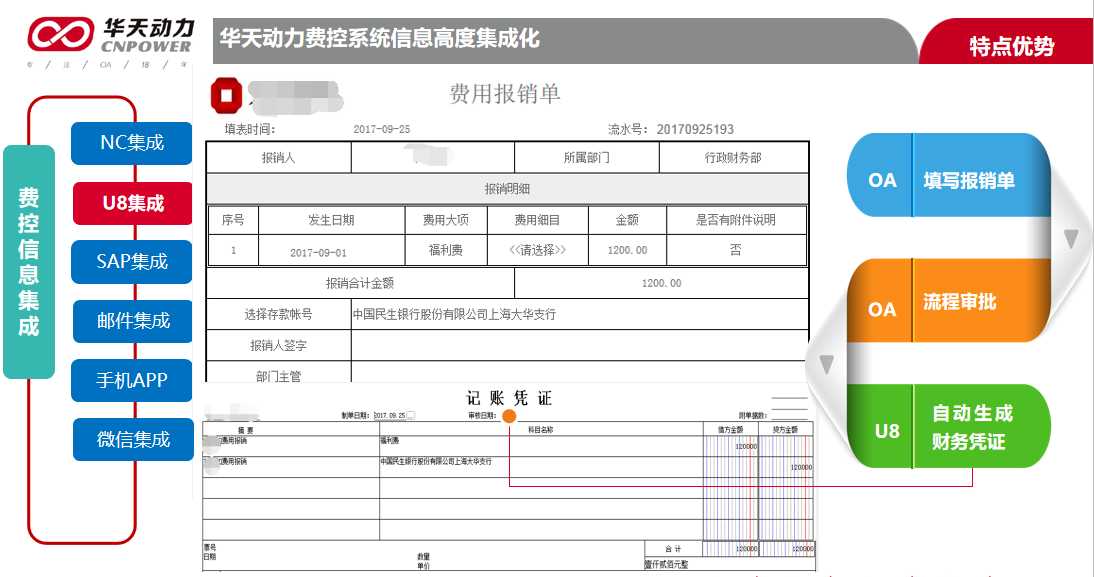Select the highlighted U8集成 sidebar item

coord(131,203)
